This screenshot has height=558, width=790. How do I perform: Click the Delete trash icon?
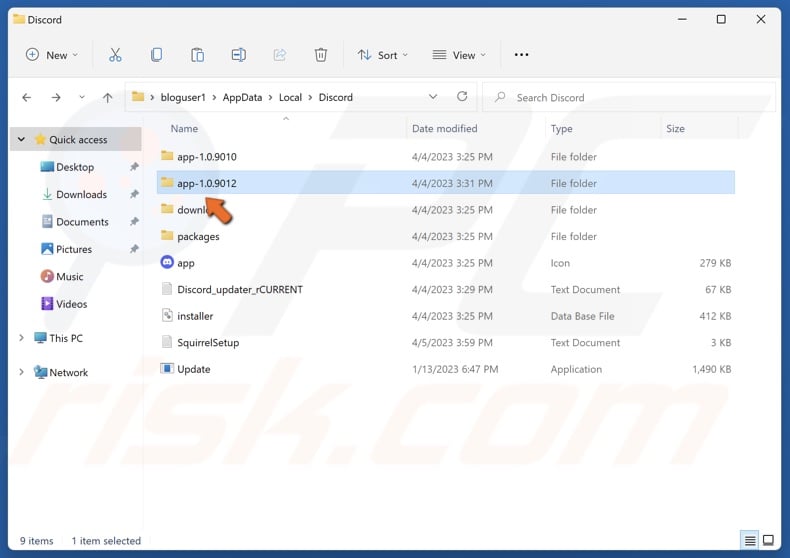coord(320,55)
